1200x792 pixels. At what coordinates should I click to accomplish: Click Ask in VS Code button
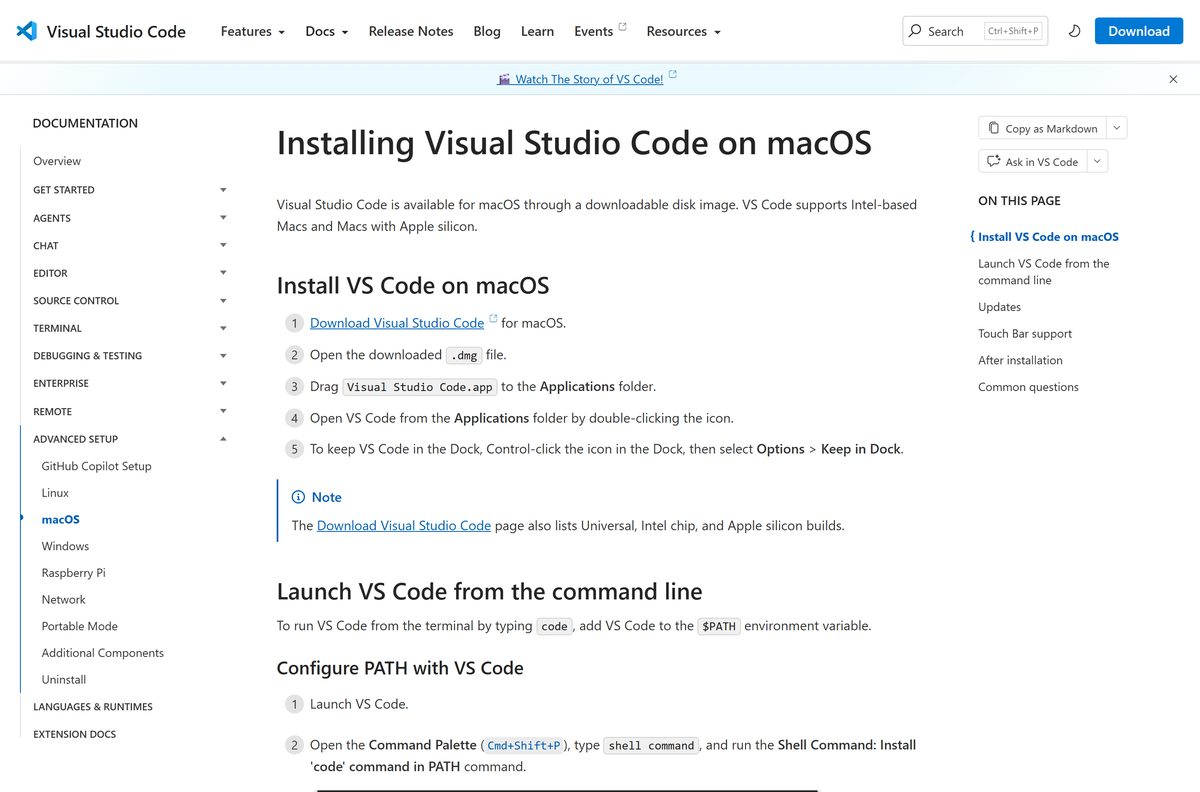click(x=1032, y=161)
